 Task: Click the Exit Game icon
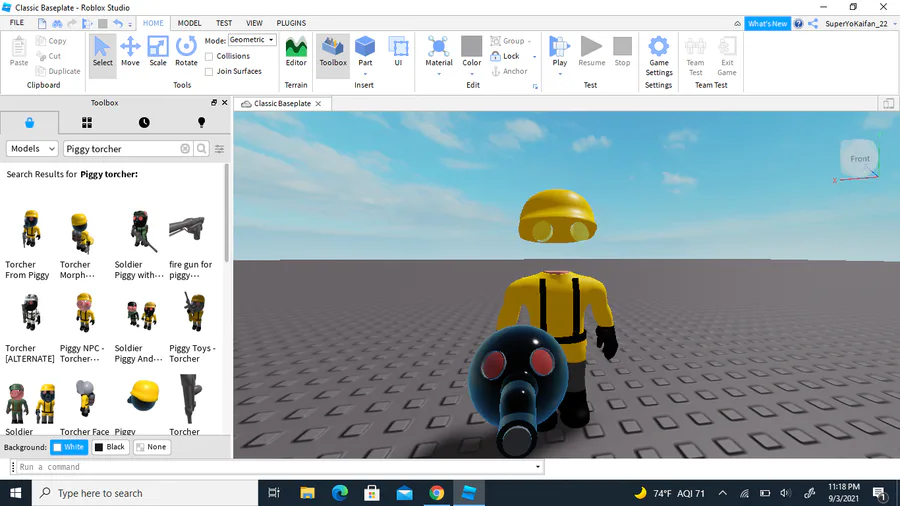(727, 56)
